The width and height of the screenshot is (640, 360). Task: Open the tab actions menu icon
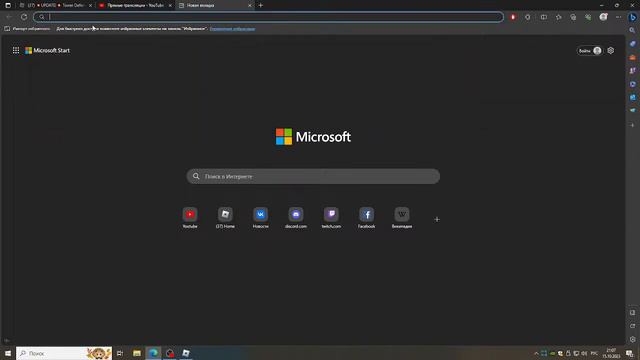coord(8,5)
